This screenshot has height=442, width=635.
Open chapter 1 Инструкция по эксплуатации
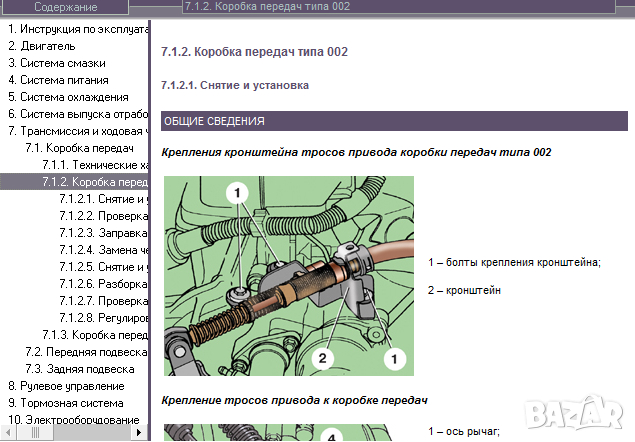click(78, 29)
